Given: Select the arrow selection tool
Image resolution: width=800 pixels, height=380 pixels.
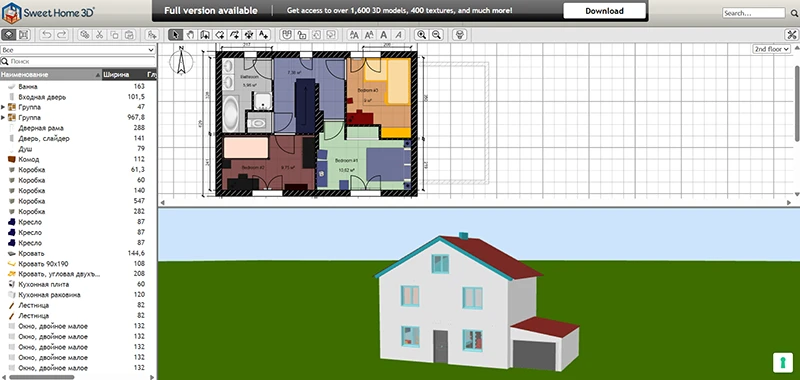Looking at the screenshot, I should (x=176, y=35).
